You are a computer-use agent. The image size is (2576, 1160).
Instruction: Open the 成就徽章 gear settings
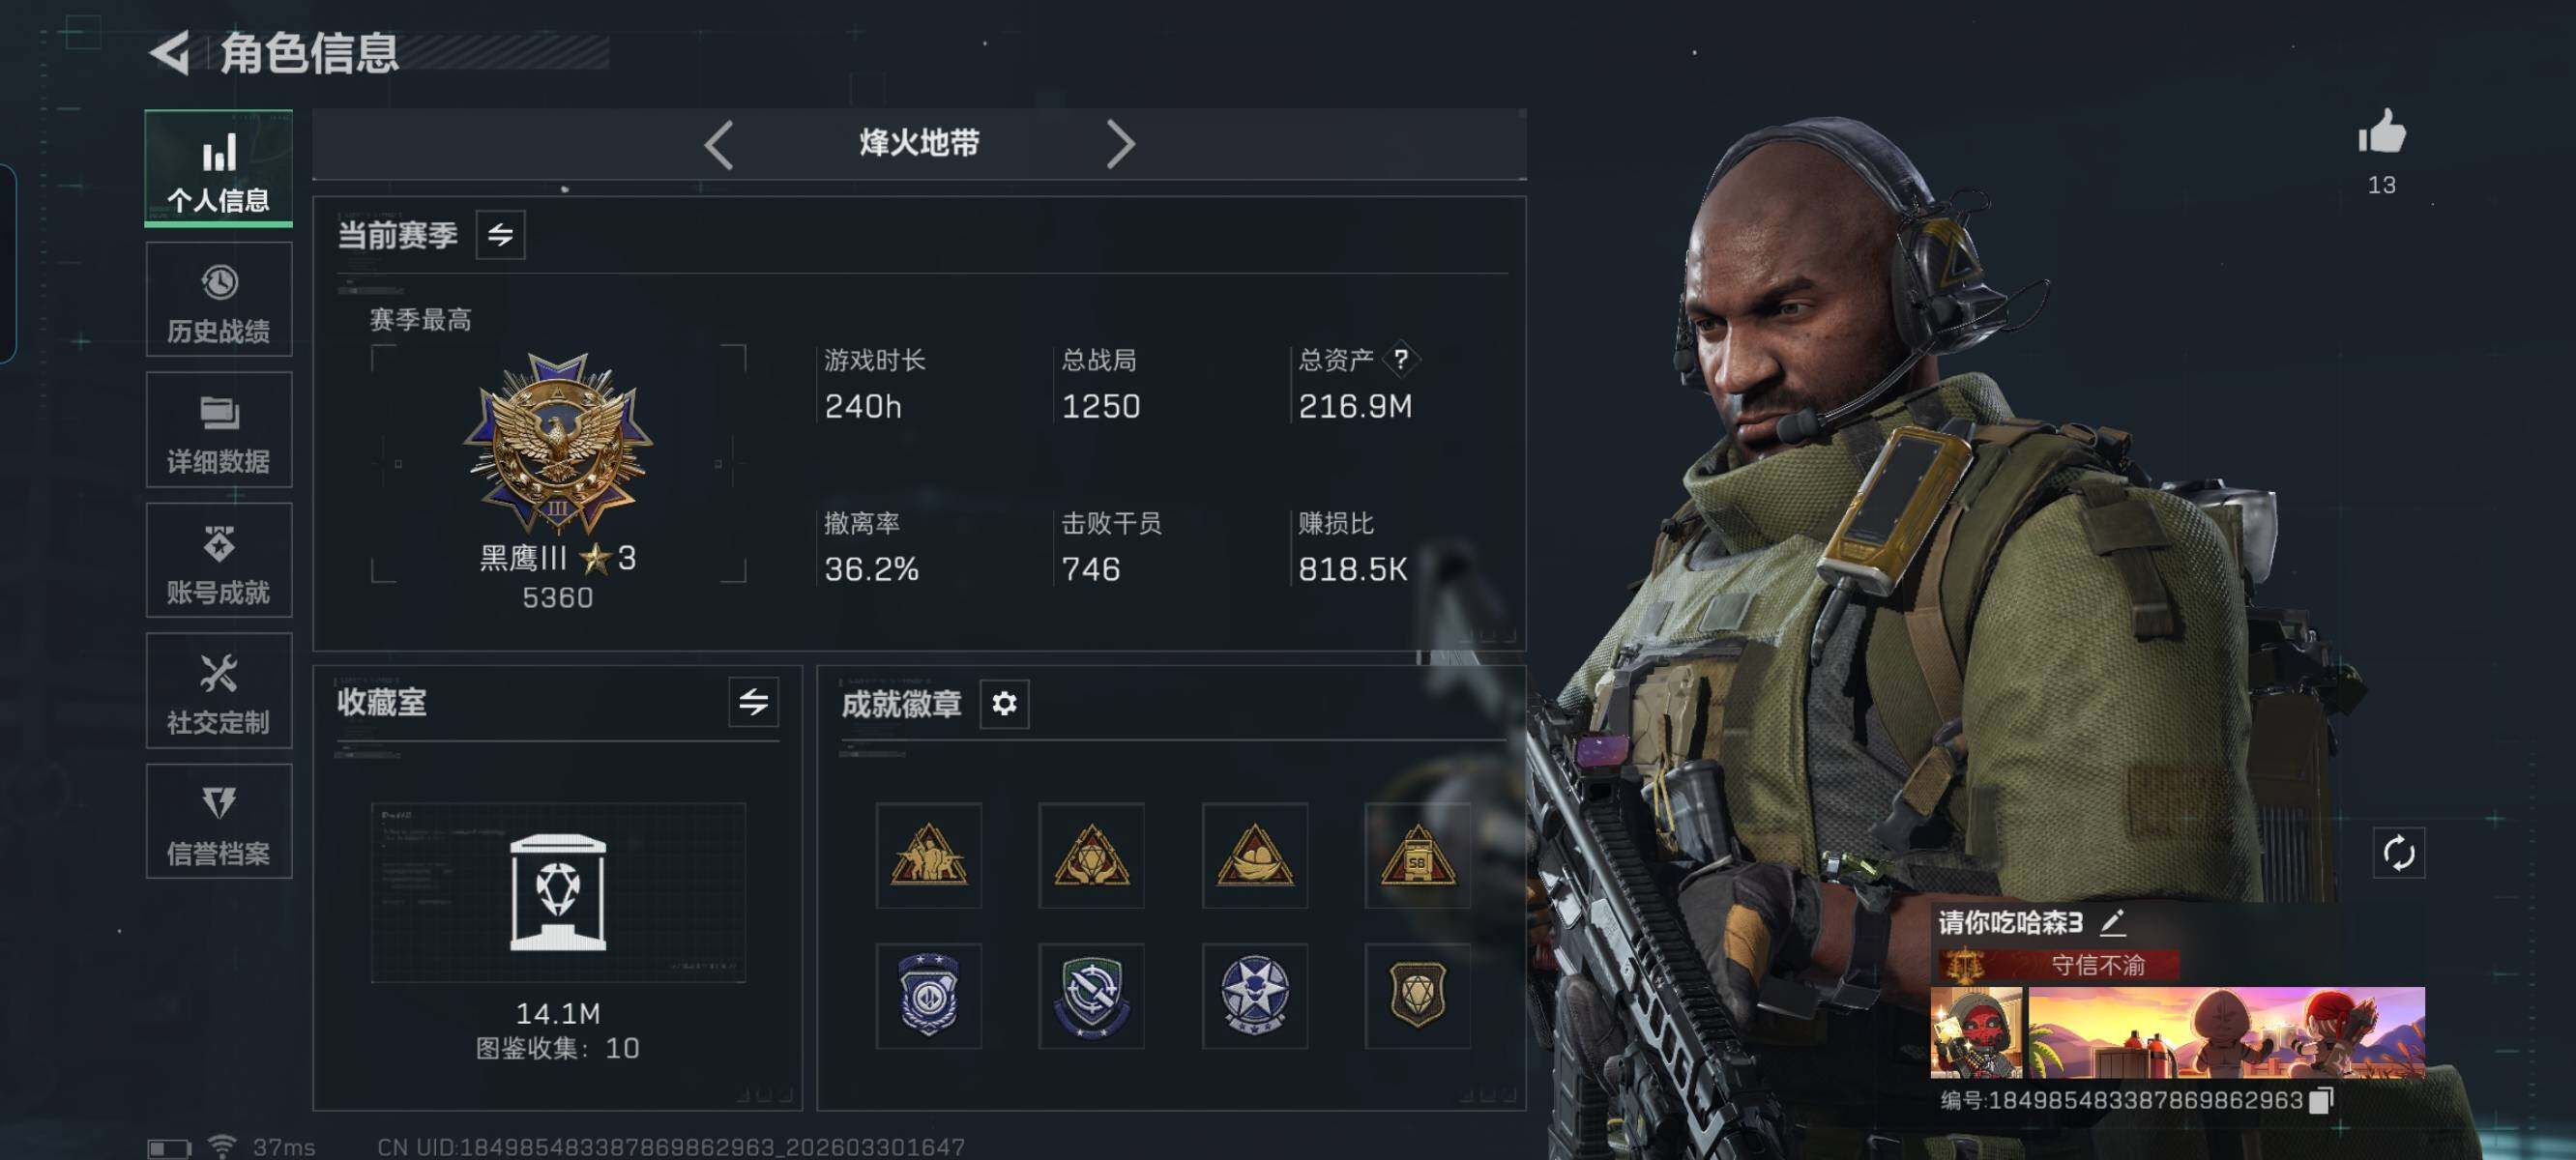(x=1004, y=704)
